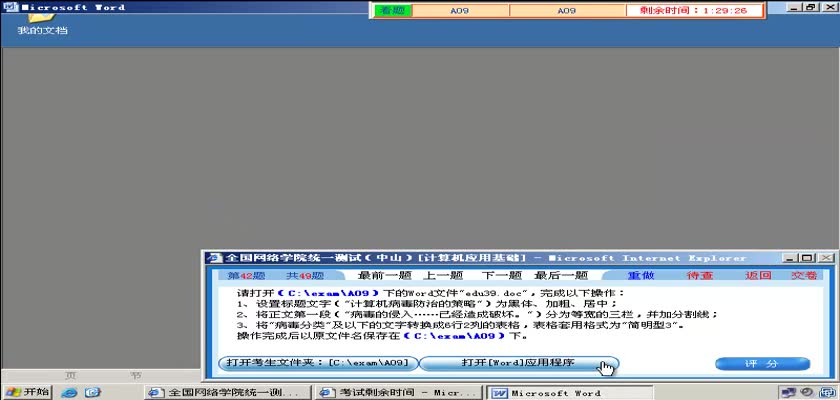Screen dimensions: 840x400
Task: Go to 下一题 (next question)
Action: pyautogui.click(x=501, y=275)
